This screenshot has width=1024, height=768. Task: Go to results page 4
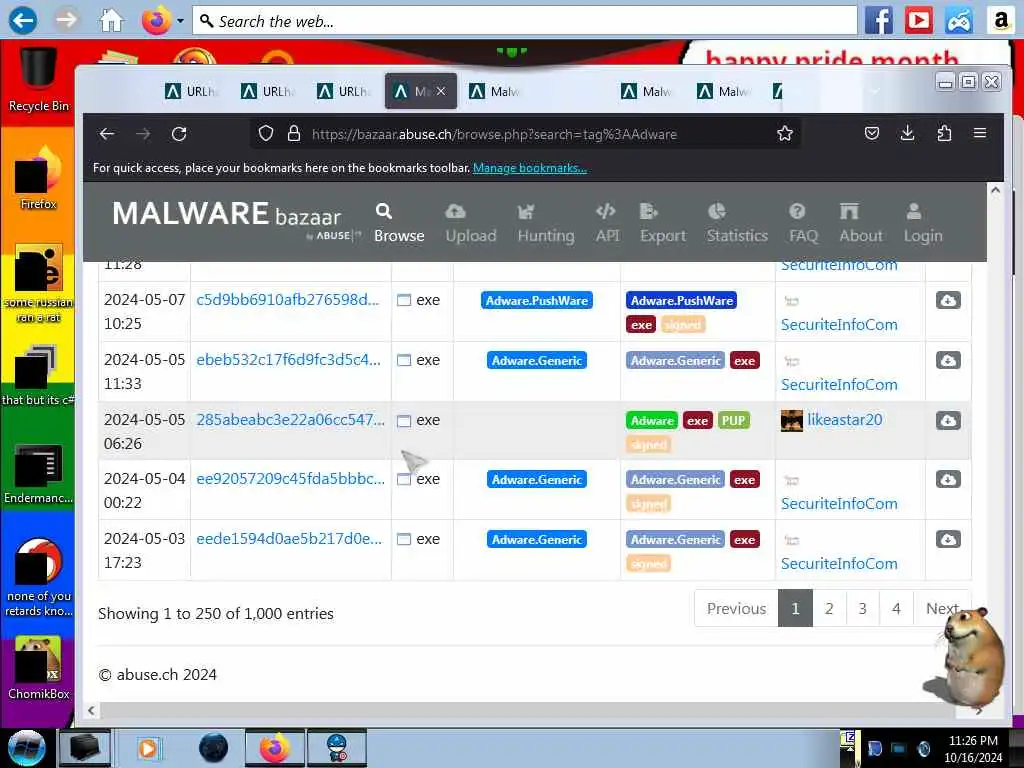(896, 609)
